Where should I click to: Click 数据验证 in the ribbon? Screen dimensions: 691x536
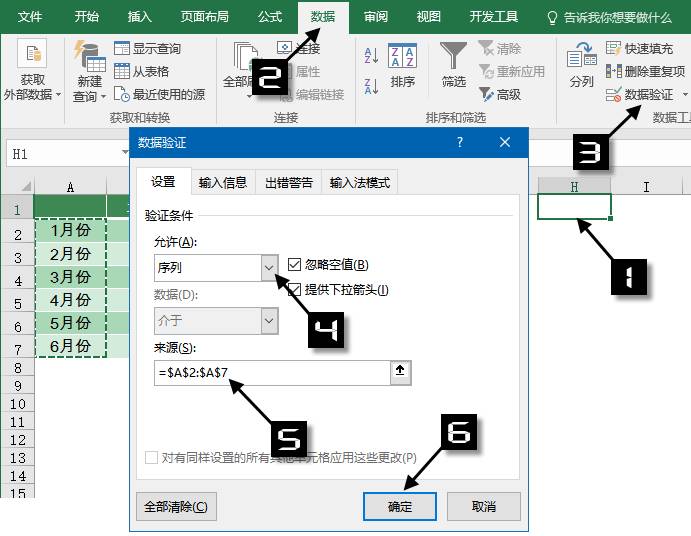pos(639,94)
